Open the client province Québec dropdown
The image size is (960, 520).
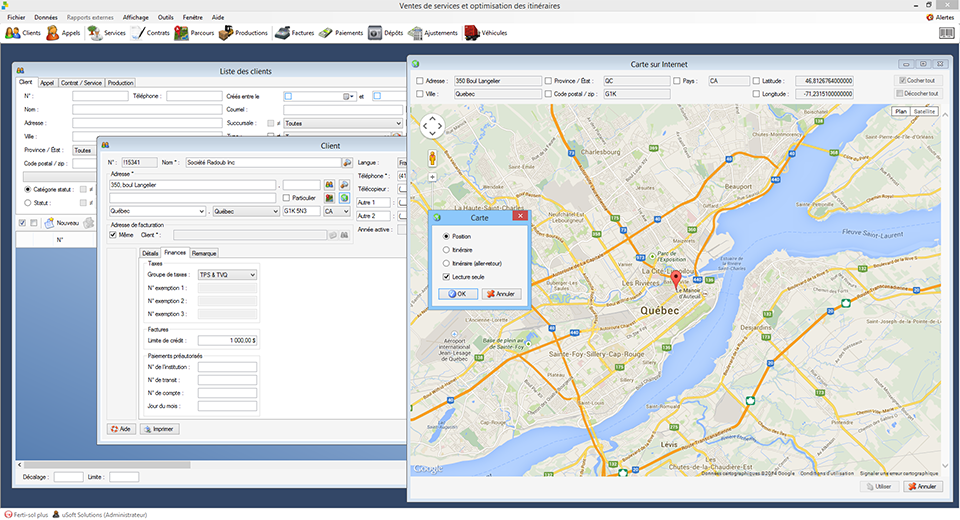pyautogui.click(x=246, y=211)
